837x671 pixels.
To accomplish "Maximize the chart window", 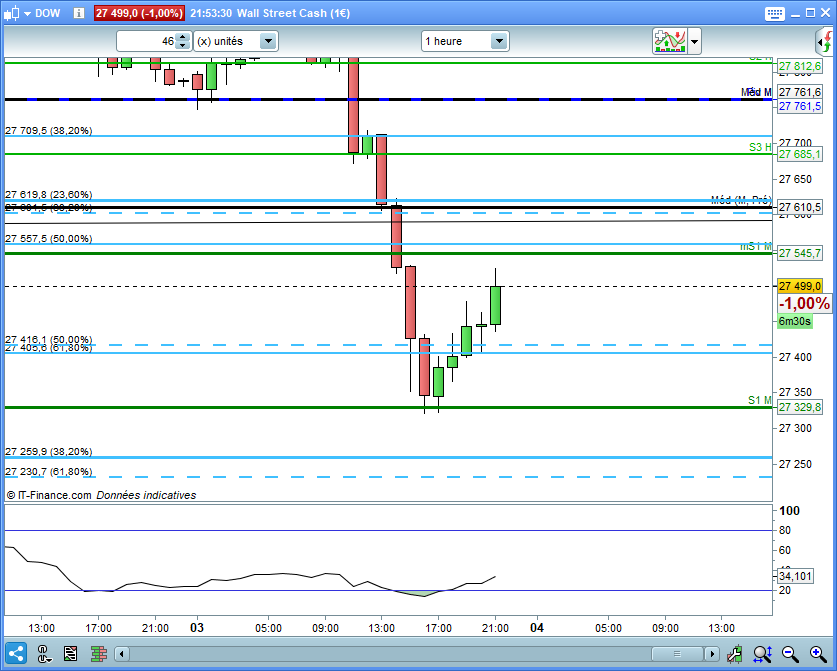I will point(810,13).
